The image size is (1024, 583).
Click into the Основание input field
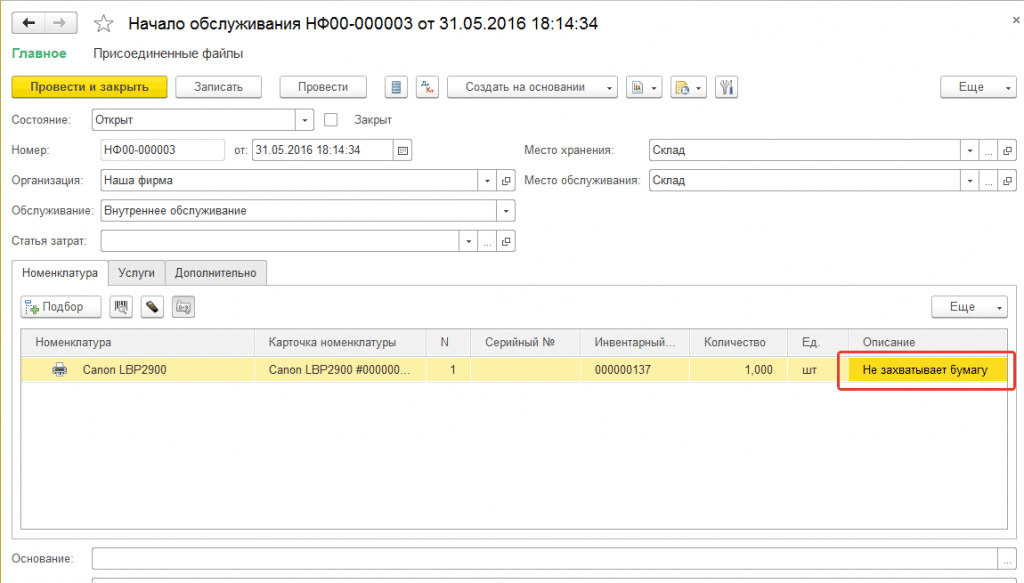pos(545,559)
